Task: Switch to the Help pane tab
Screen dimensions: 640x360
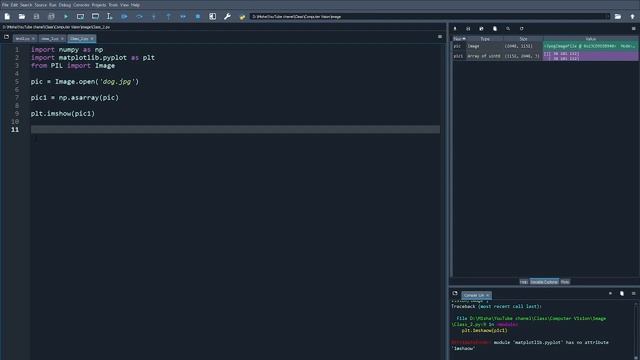Action: click(x=524, y=282)
